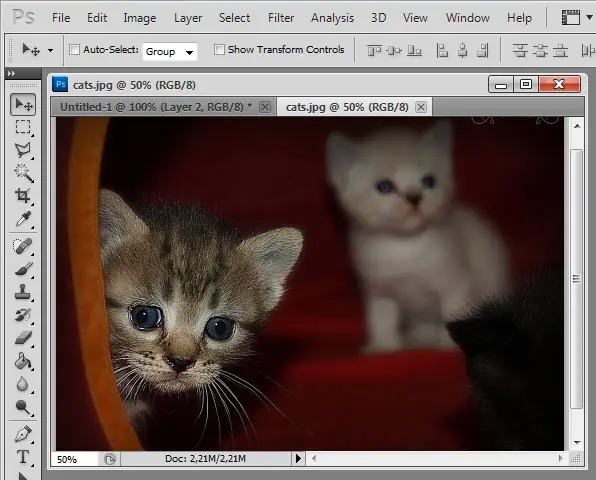Open the Image menu
This screenshot has width=596, height=480.
(x=139, y=18)
